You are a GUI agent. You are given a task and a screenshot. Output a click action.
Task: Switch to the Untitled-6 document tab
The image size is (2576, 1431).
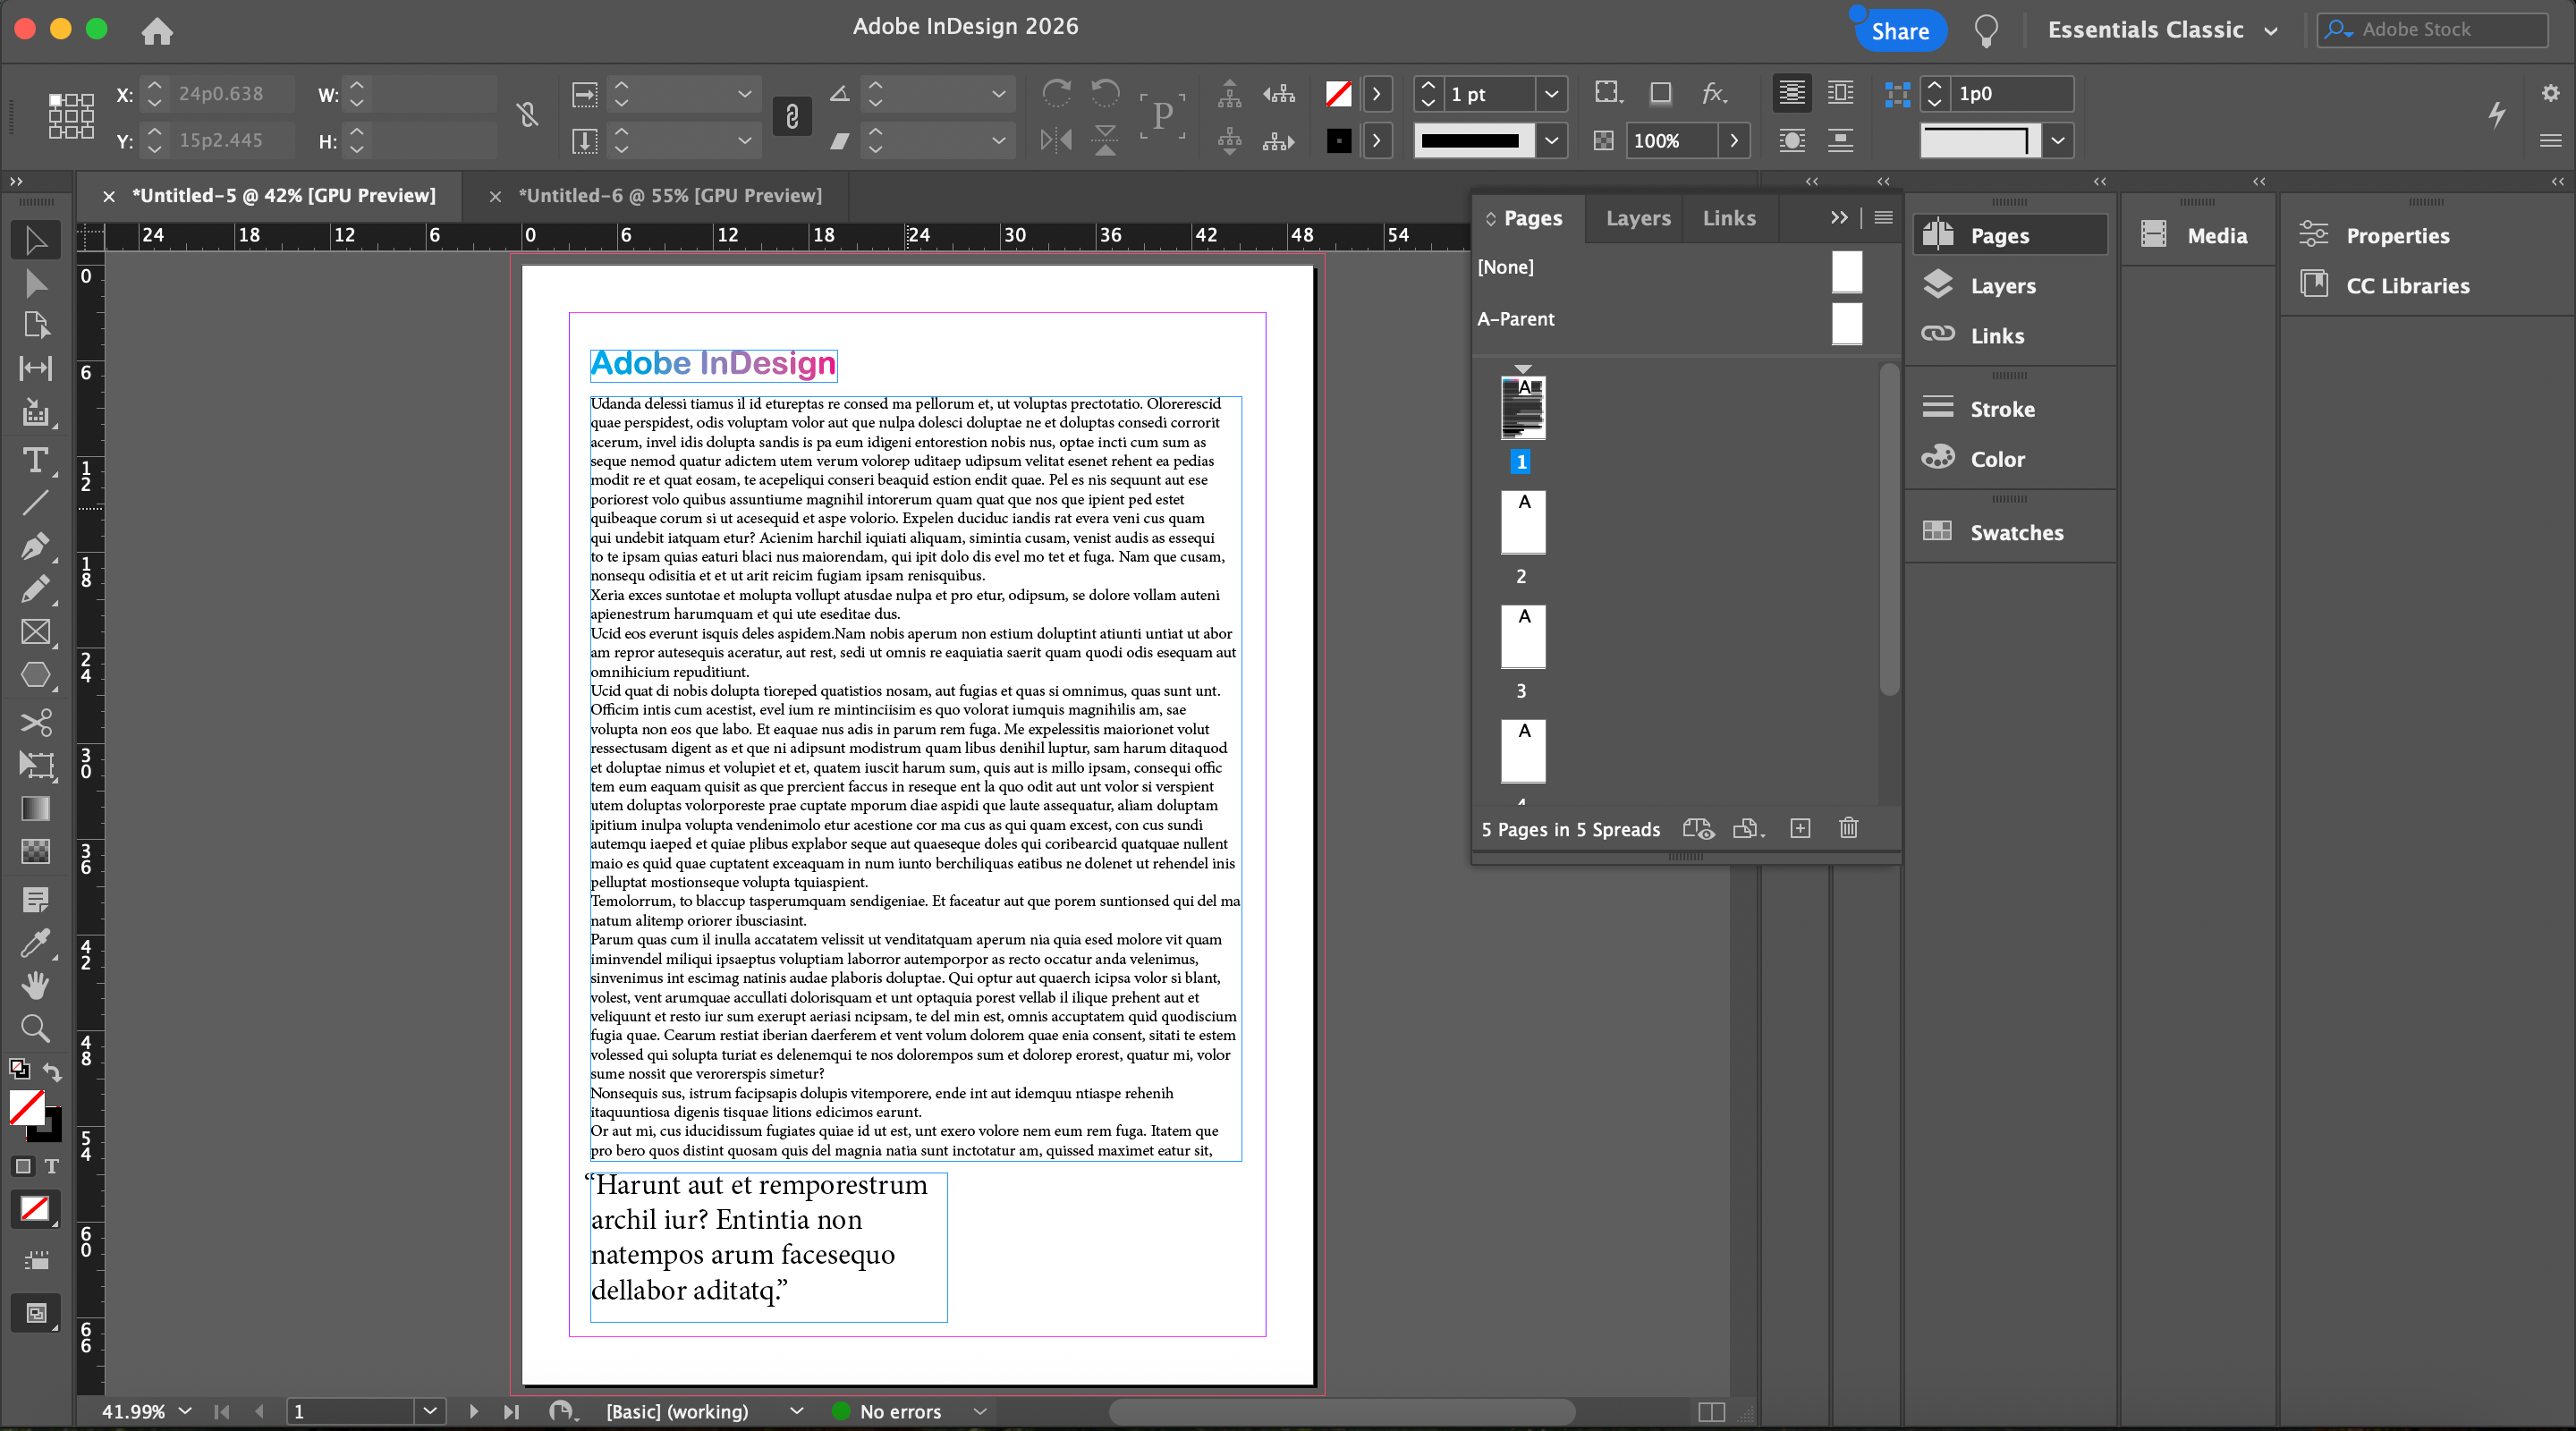point(669,196)
